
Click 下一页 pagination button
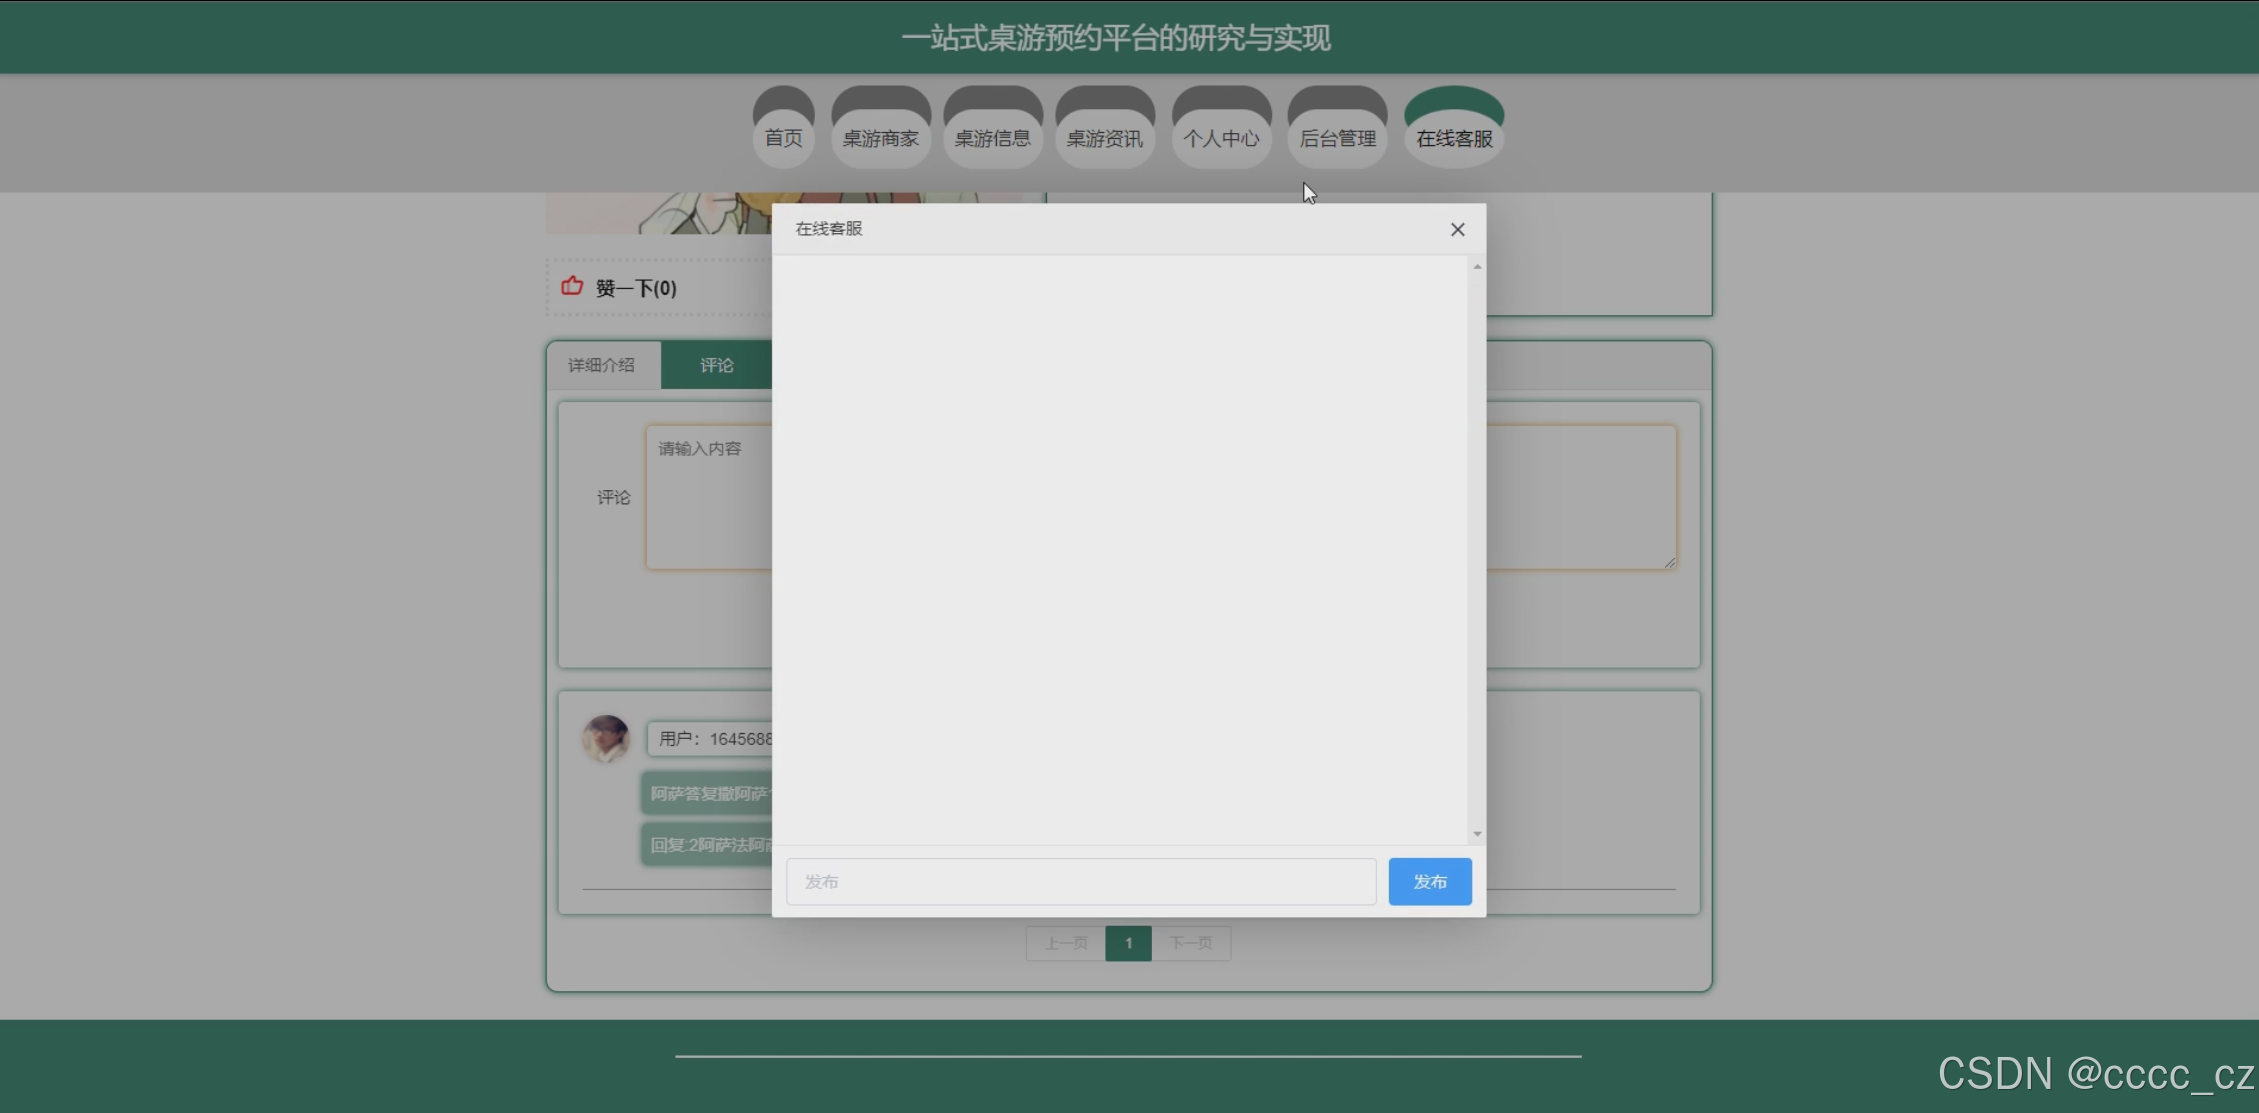pyautogui.click(x=1190, y=943)
